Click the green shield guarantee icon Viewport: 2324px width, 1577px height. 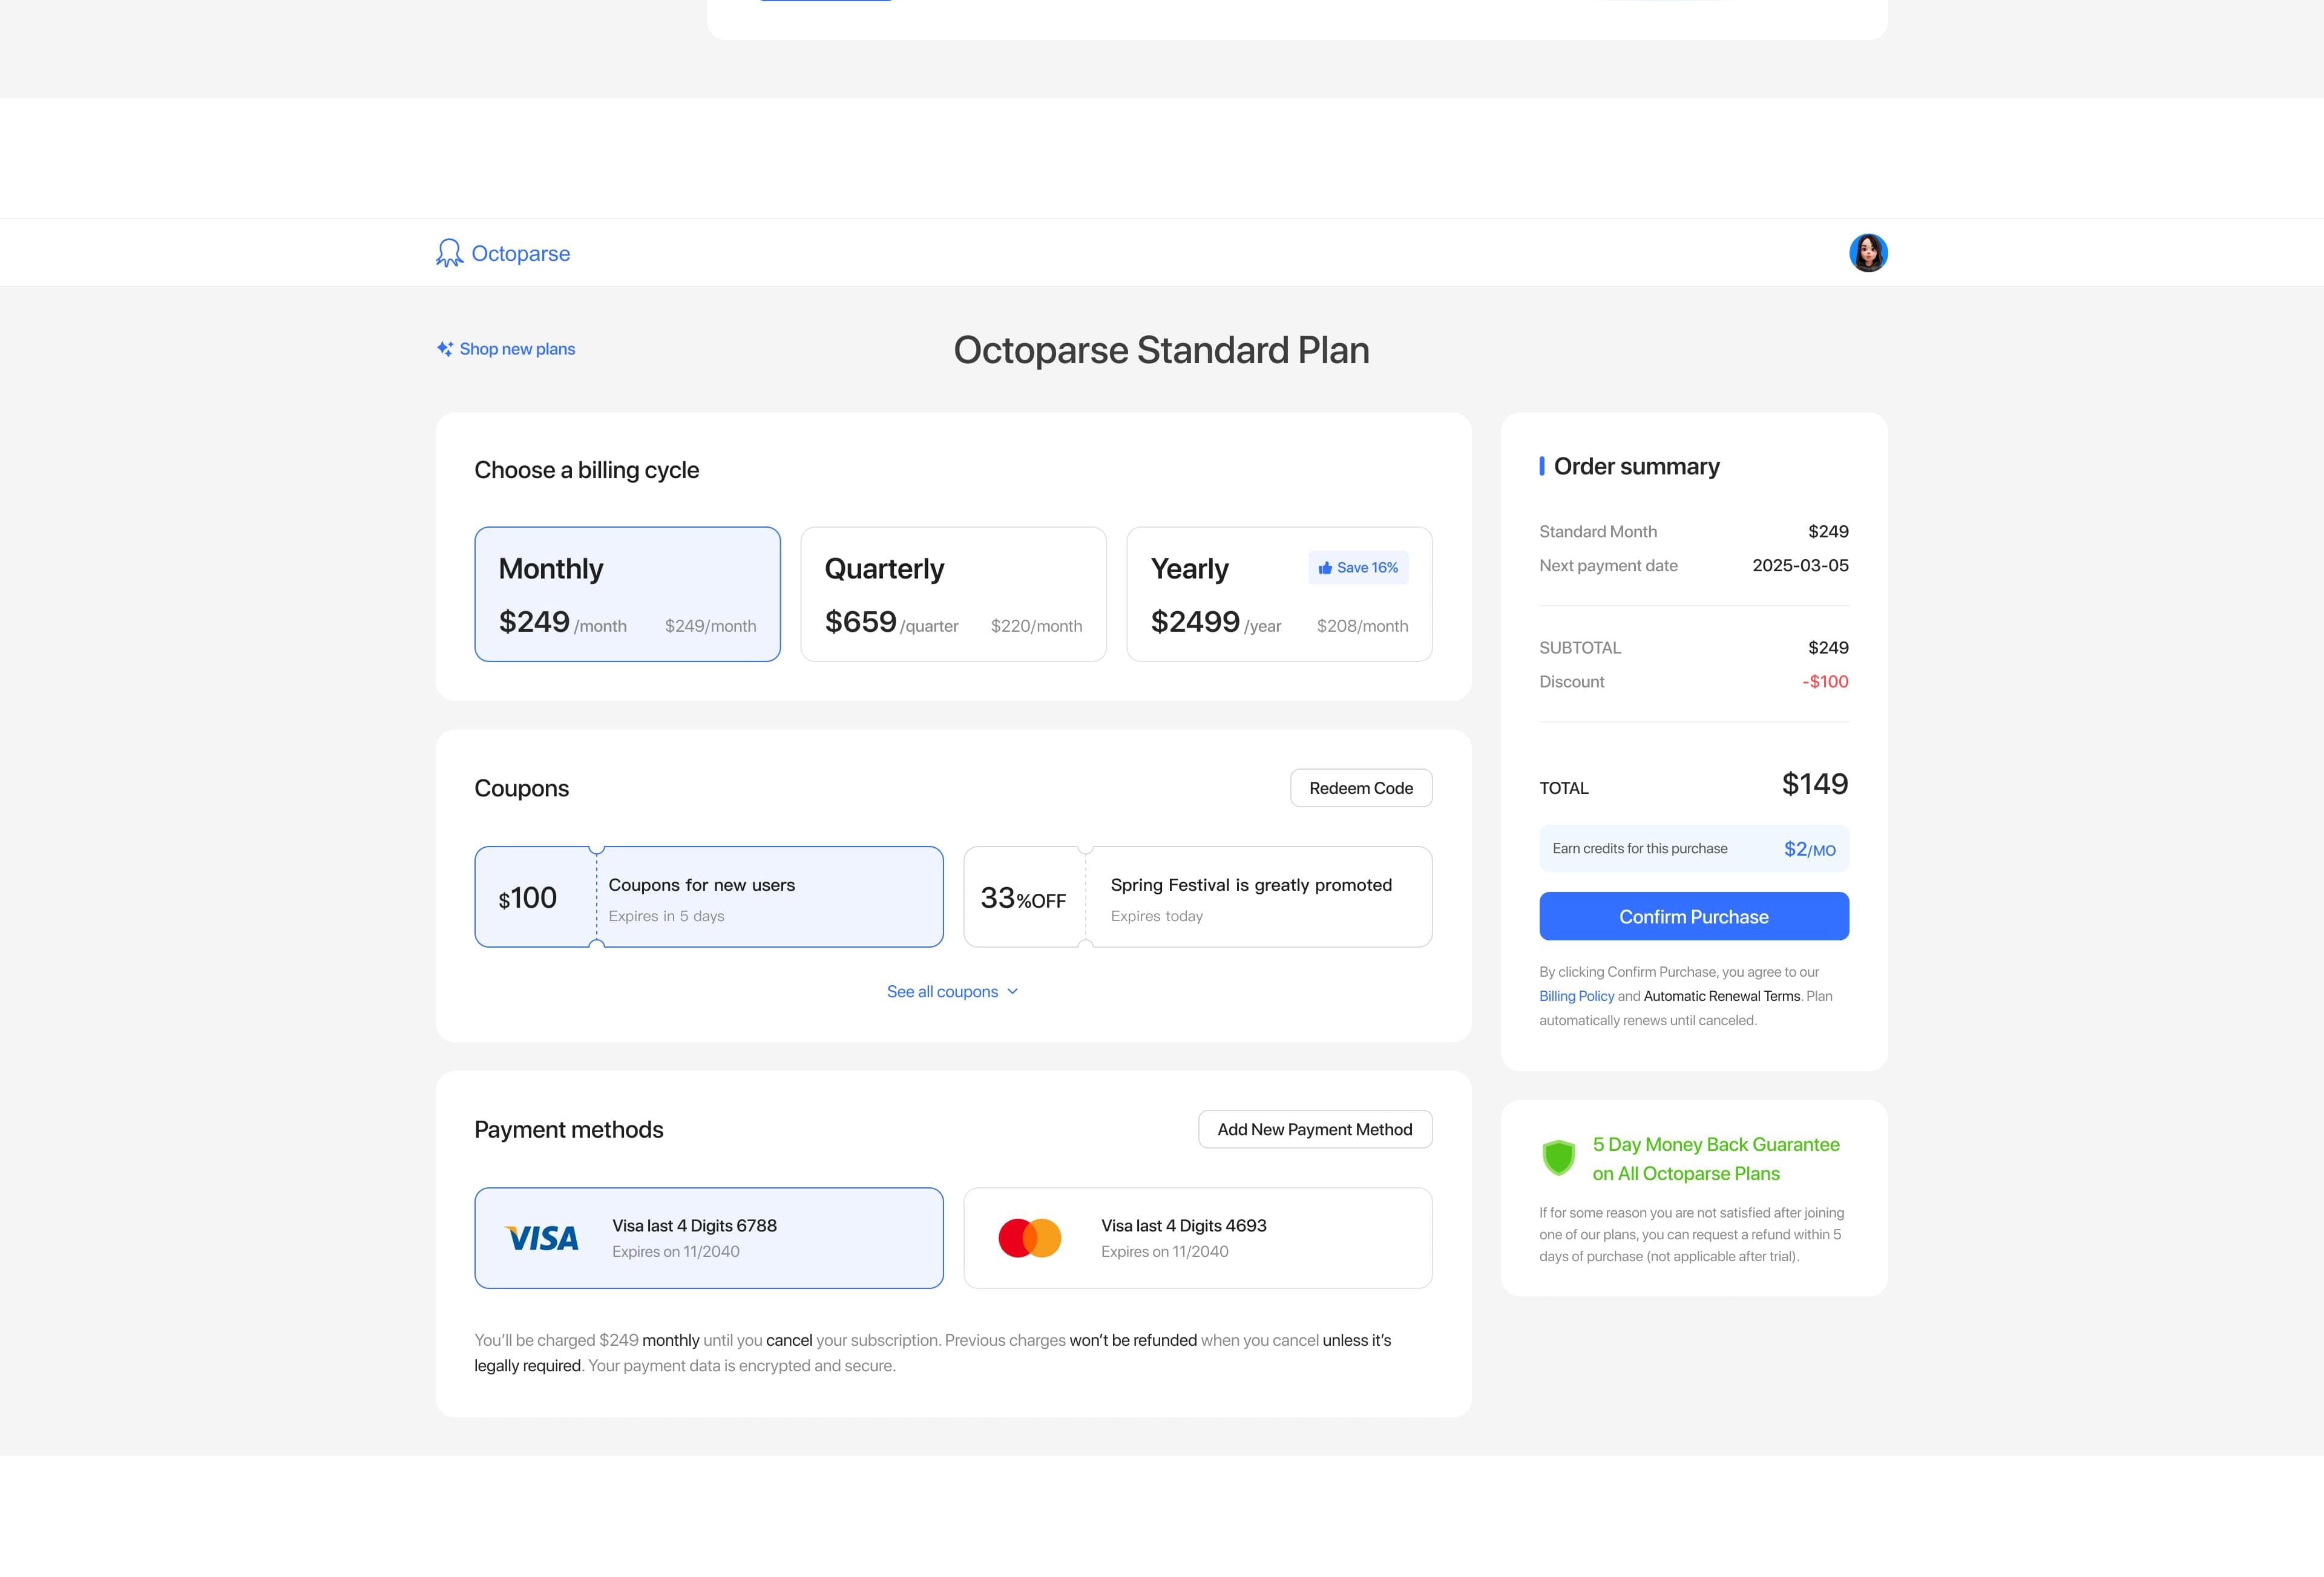tap(1558, 1158)
